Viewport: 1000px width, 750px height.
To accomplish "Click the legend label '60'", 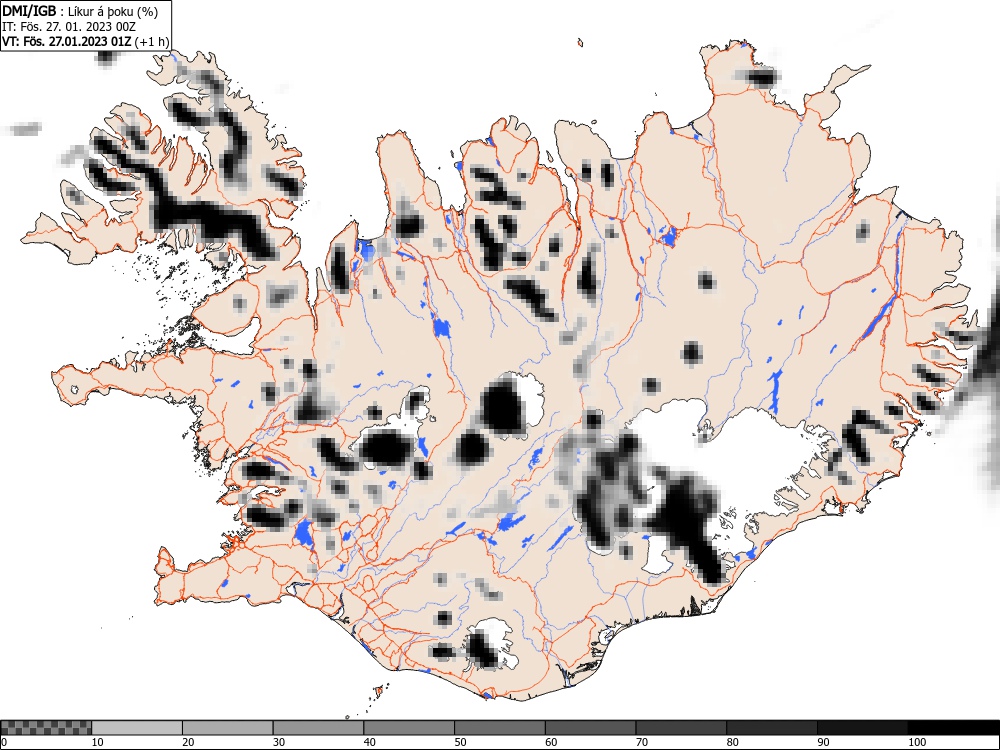I will tap(550, 742).
